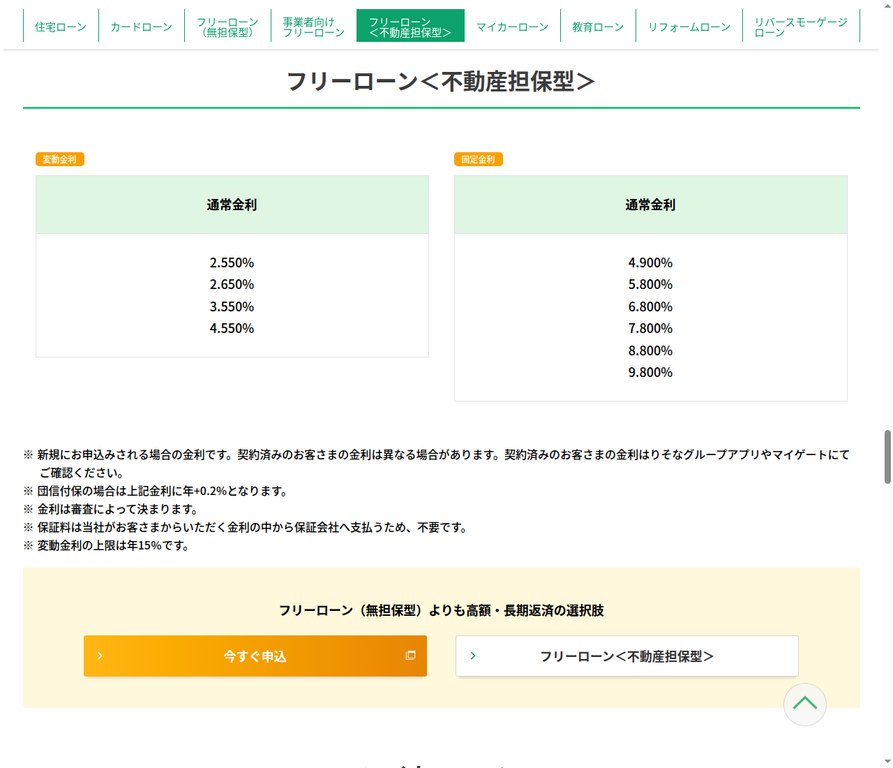Screen dimensions: 893x768
Task: Click the heading フリーローン(無担保型)よりも高額・長期返済の選択肢
Action: [441, 610]
